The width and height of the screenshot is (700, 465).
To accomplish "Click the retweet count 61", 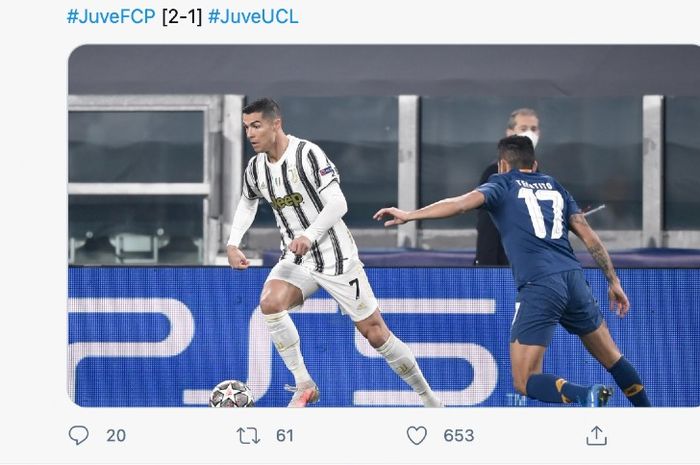I will 285,436.
